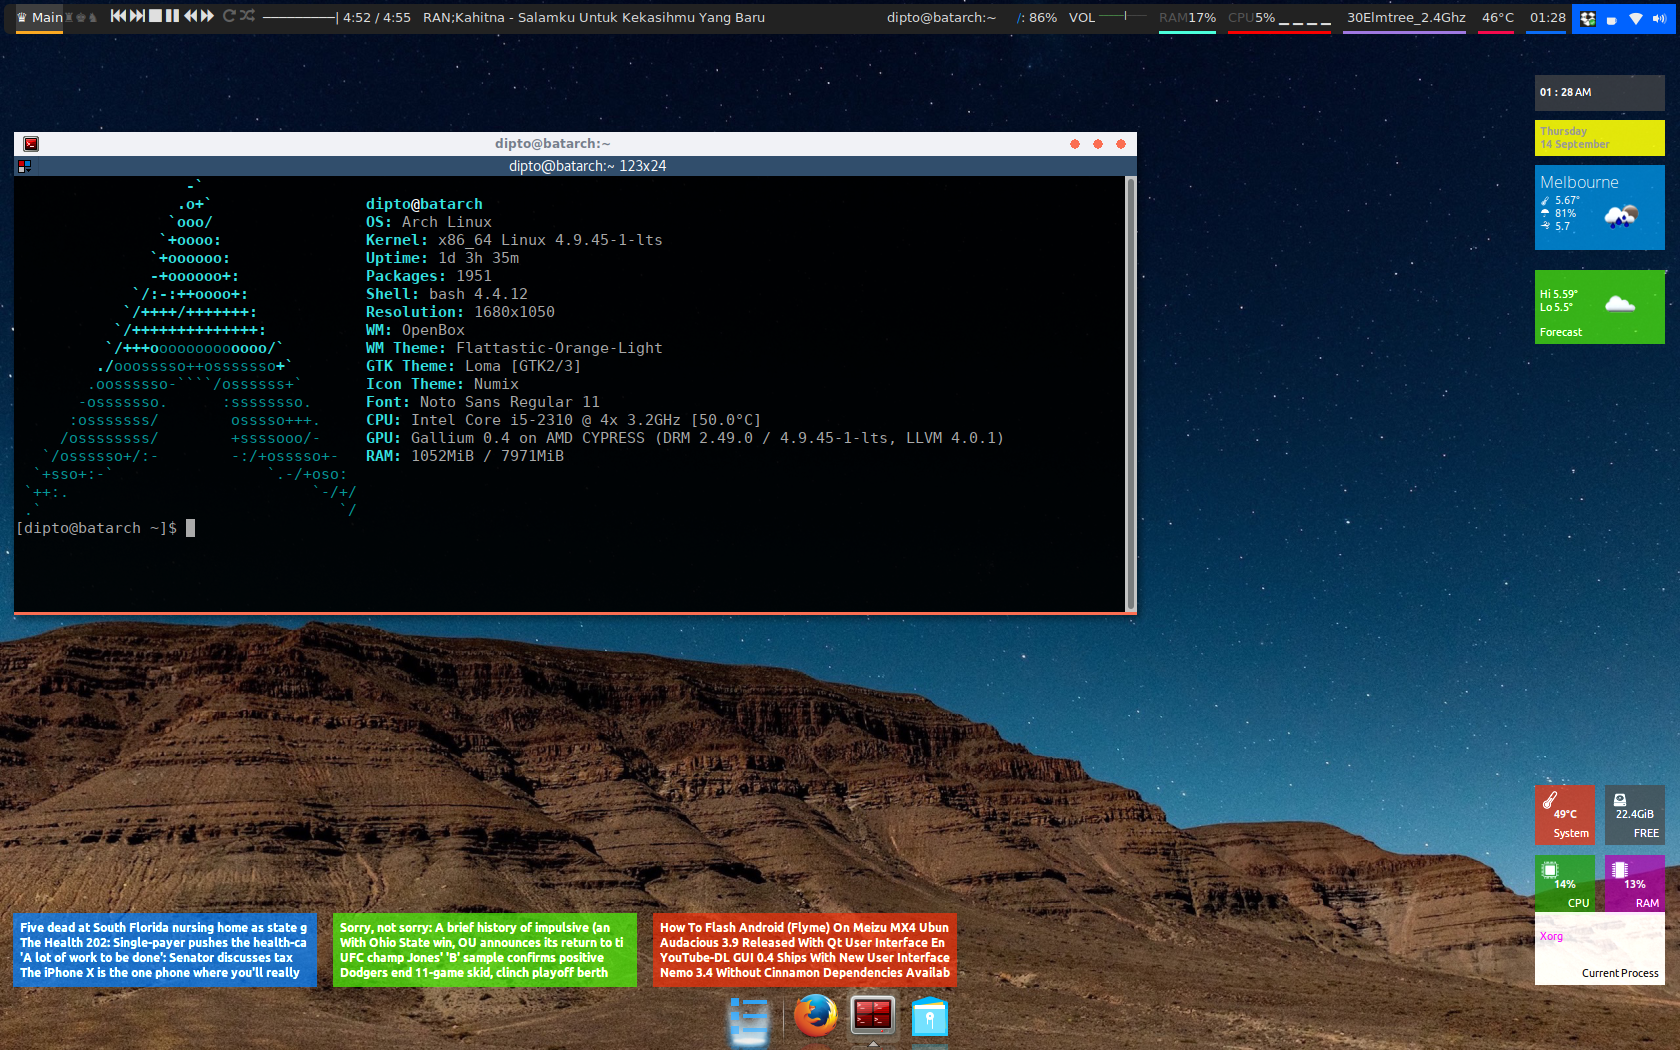Switch to the king icon workspace
1680x1050 pixels.
[x=81, y=17]
